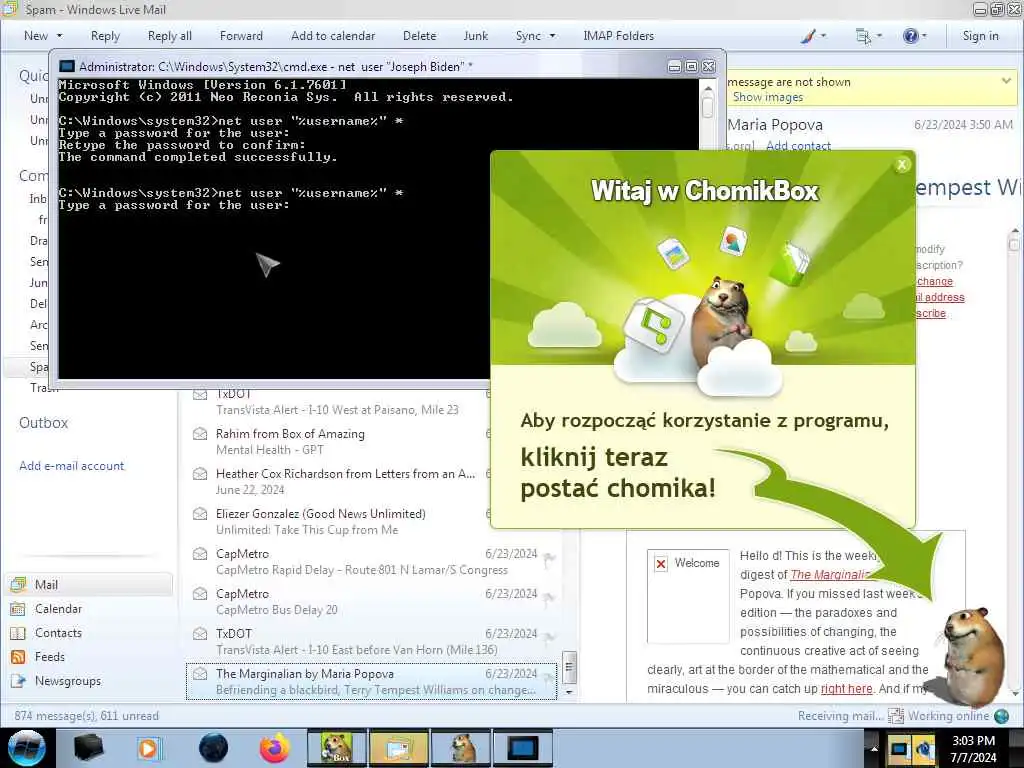Click Add e-mail account
1024x768 pixels.
click(x=71, y=466)
